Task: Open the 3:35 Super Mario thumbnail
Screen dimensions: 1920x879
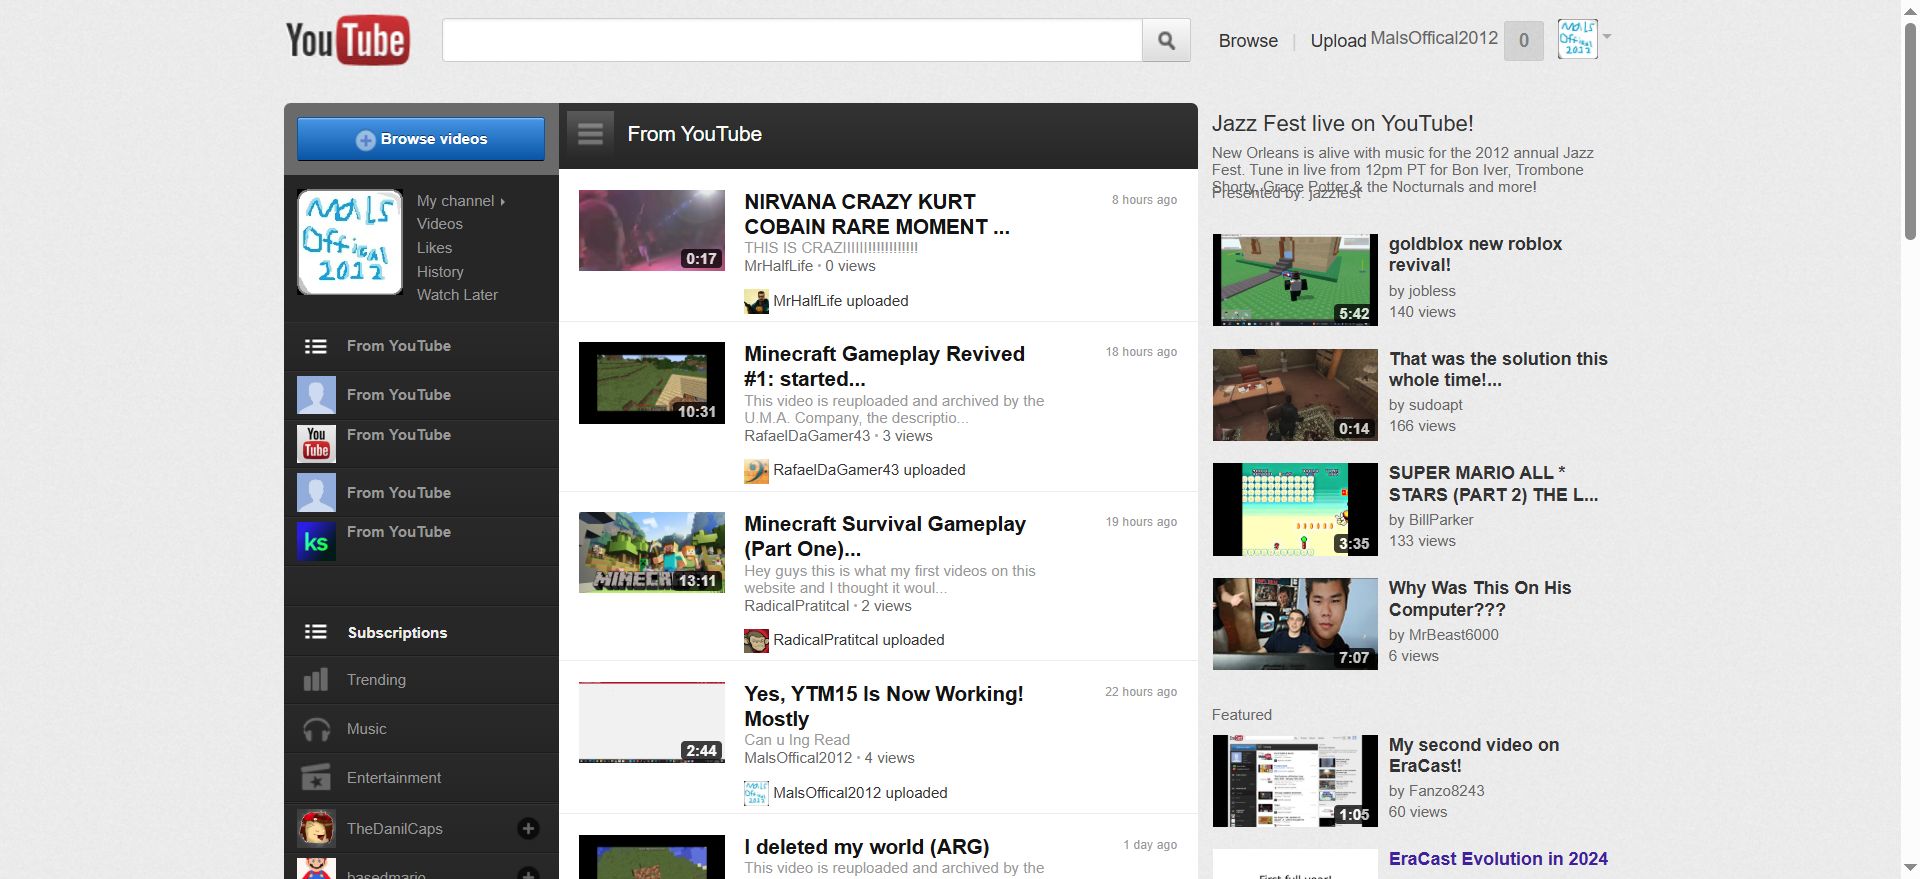Action: tap(1295, 509)
